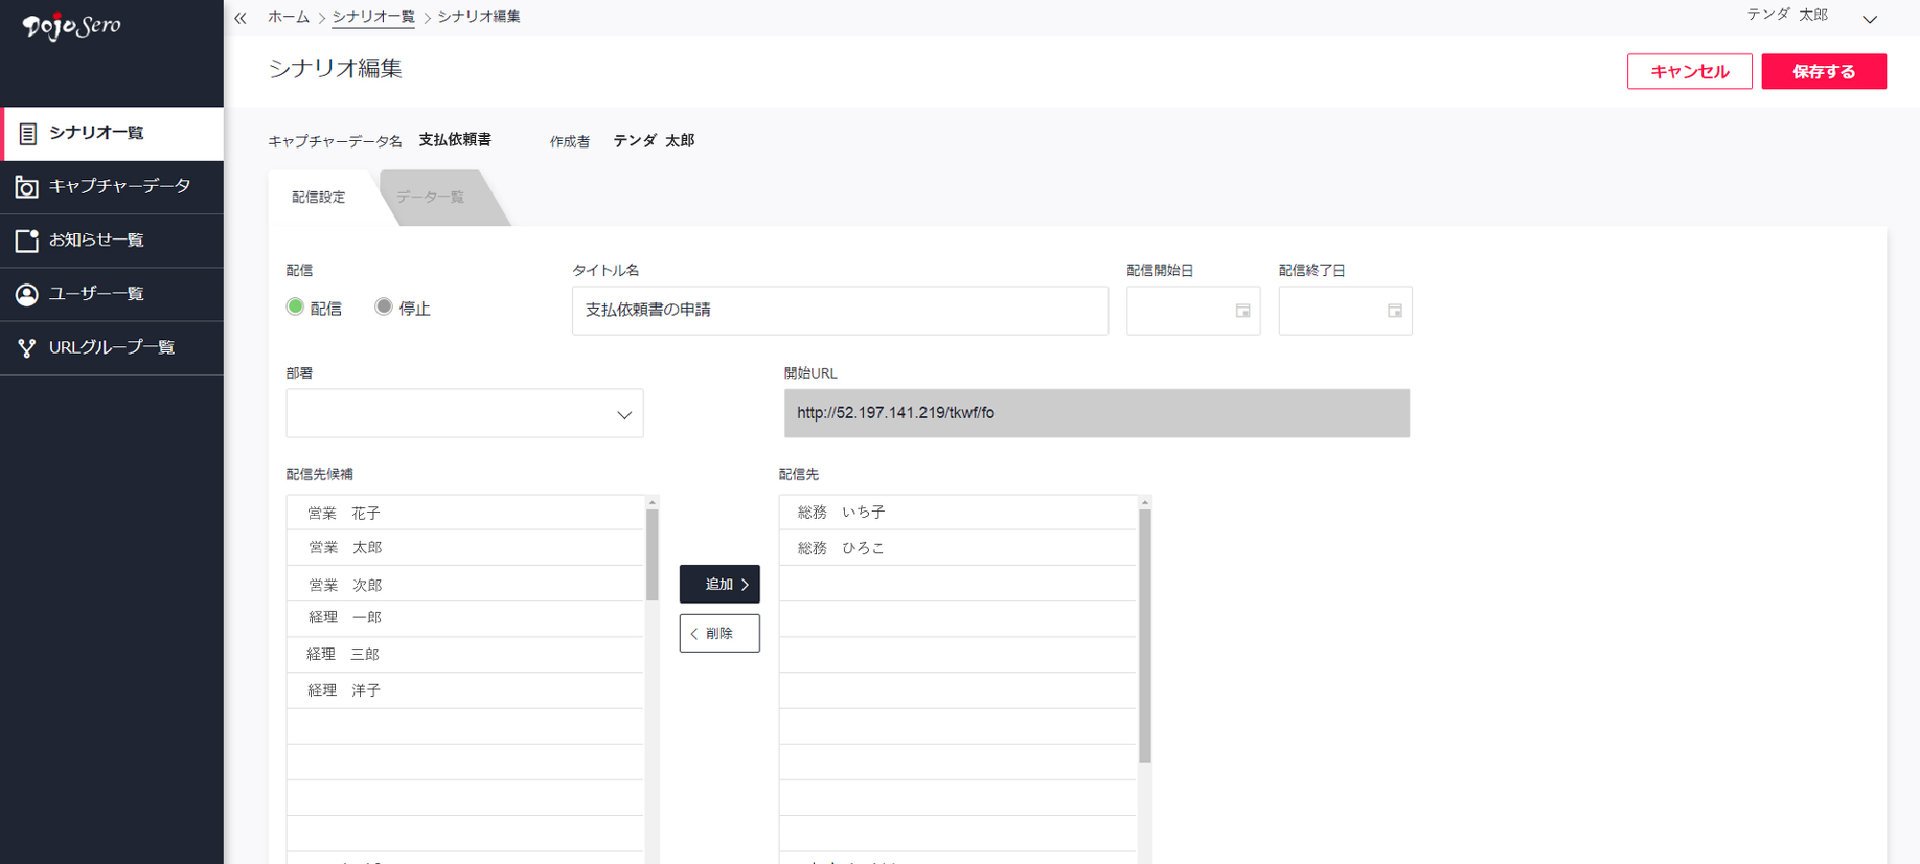This screenshot has width=1920, height=864.
Task: Select 営業 次郎 in 配信先候補 list
Action: click(465, 584)
